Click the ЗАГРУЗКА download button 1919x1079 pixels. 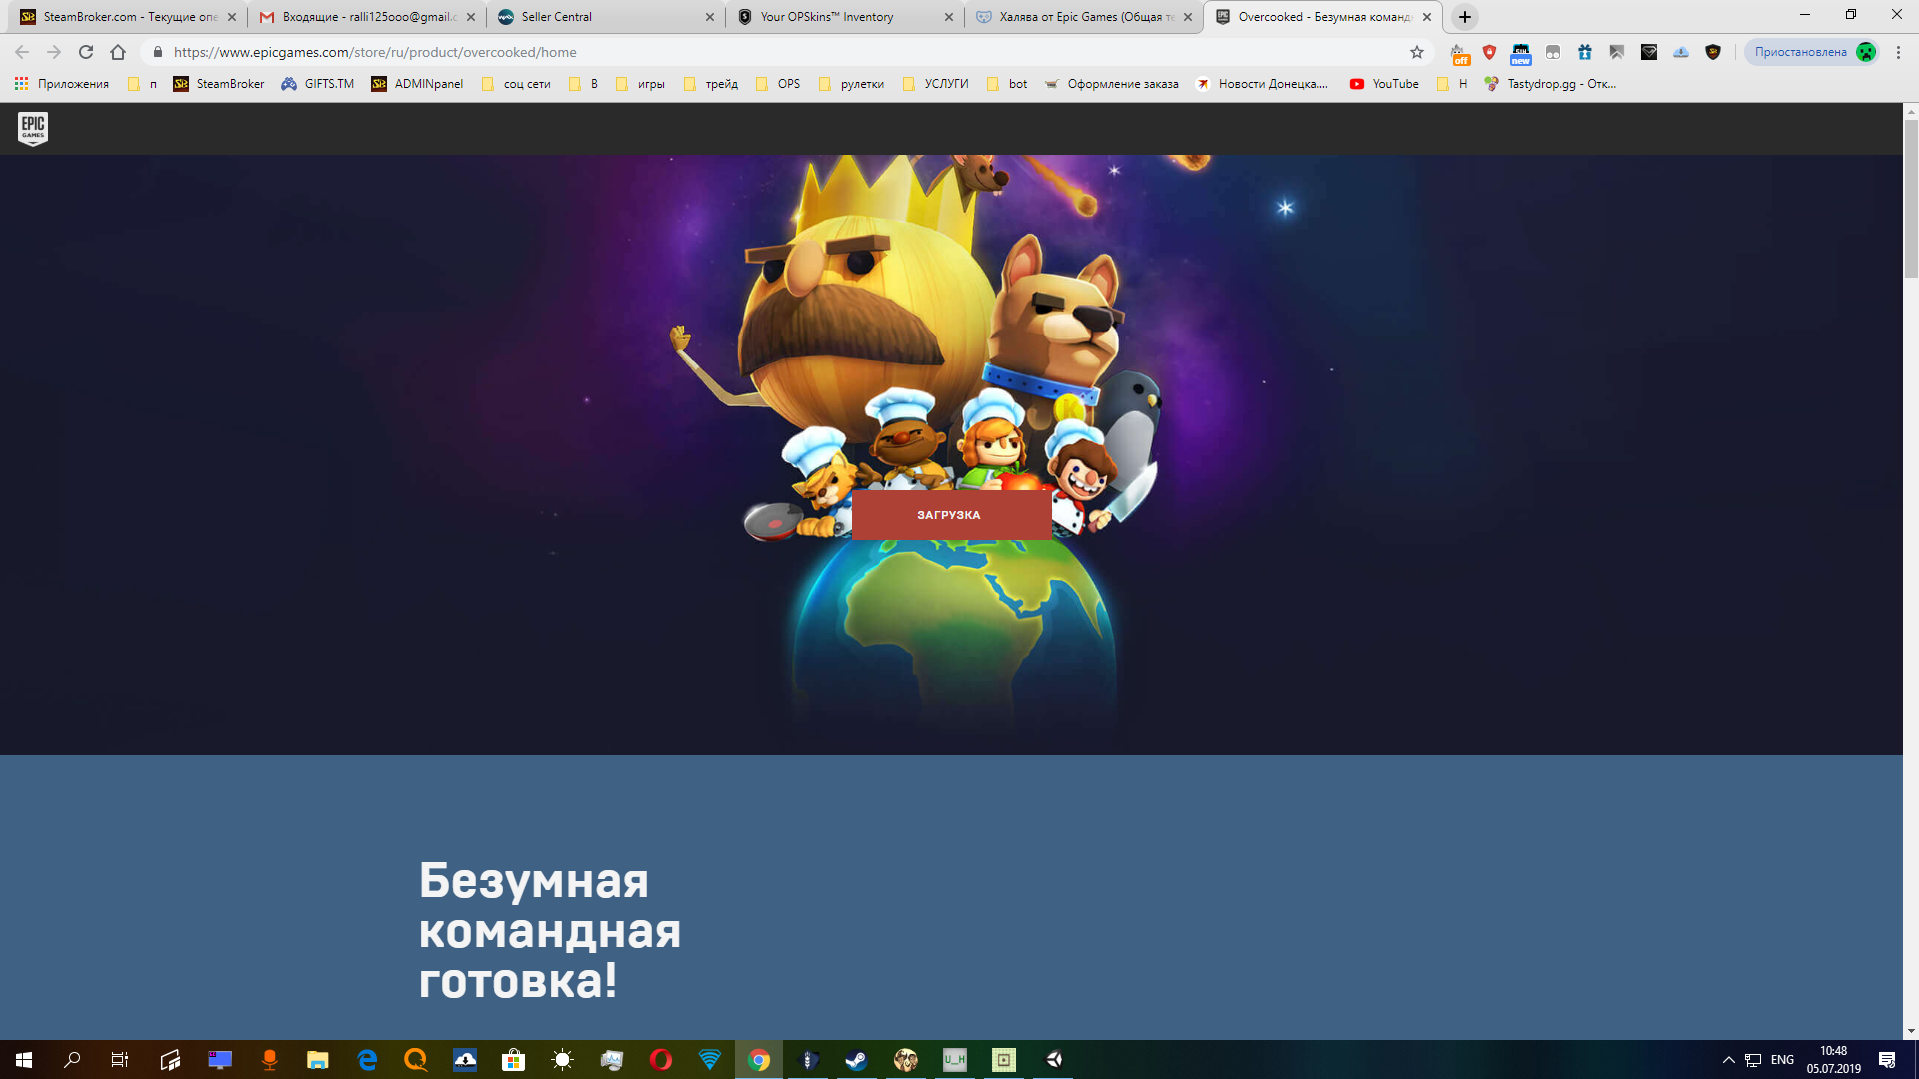coord(950,515)
